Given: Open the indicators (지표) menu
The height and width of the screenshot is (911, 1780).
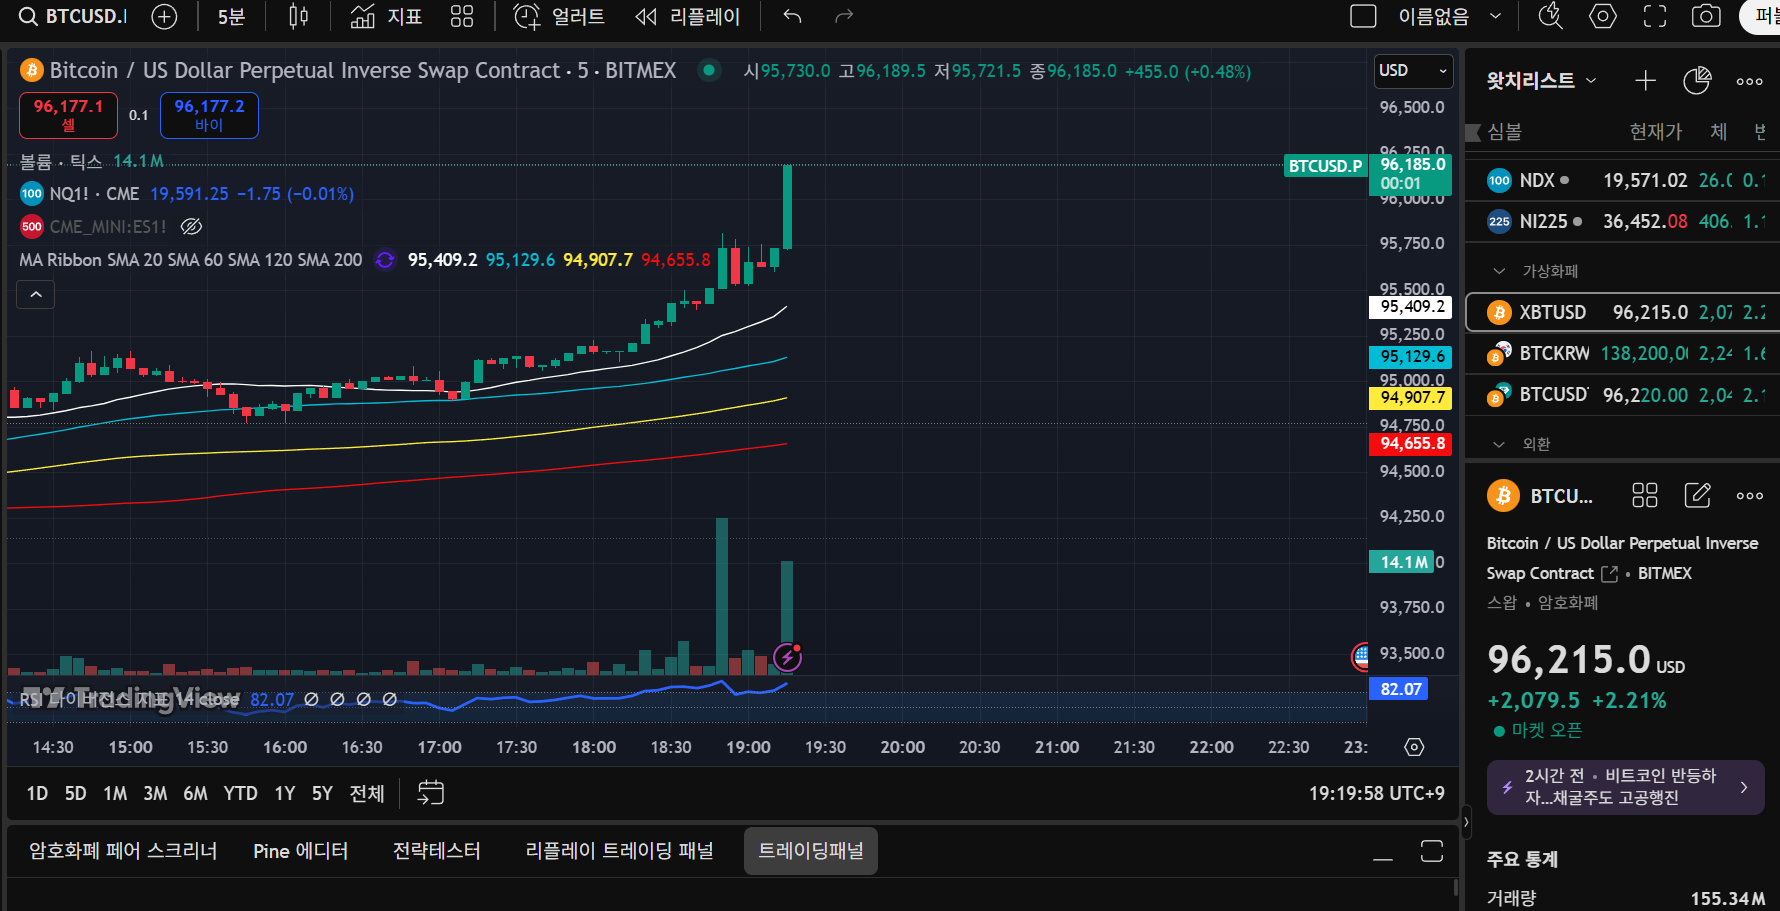Looking at the screenshot, I should [x=386, y=17].
